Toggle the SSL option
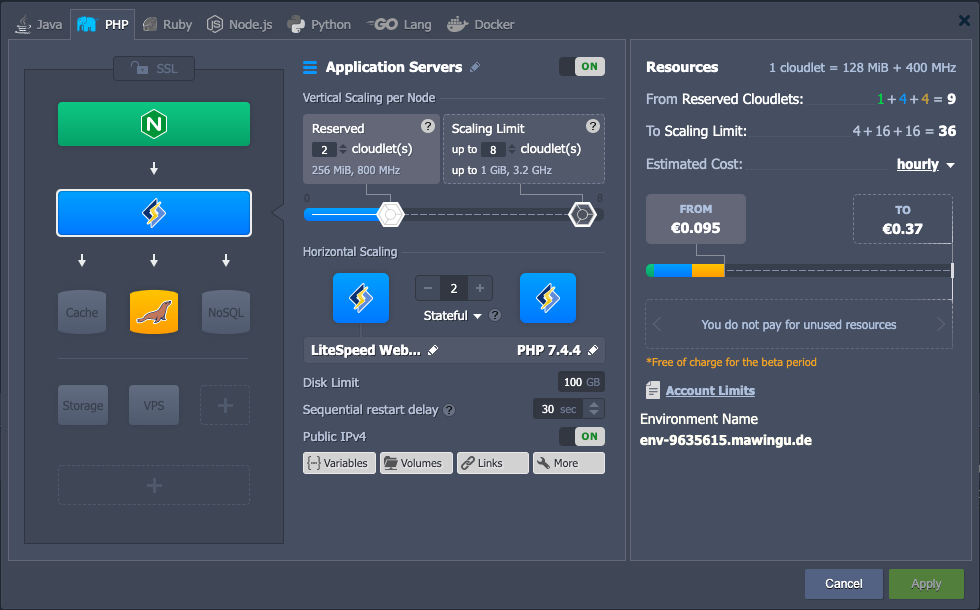The height and width of the screenshot is (610, 980). pyautogui.click(x=153, y=67)
